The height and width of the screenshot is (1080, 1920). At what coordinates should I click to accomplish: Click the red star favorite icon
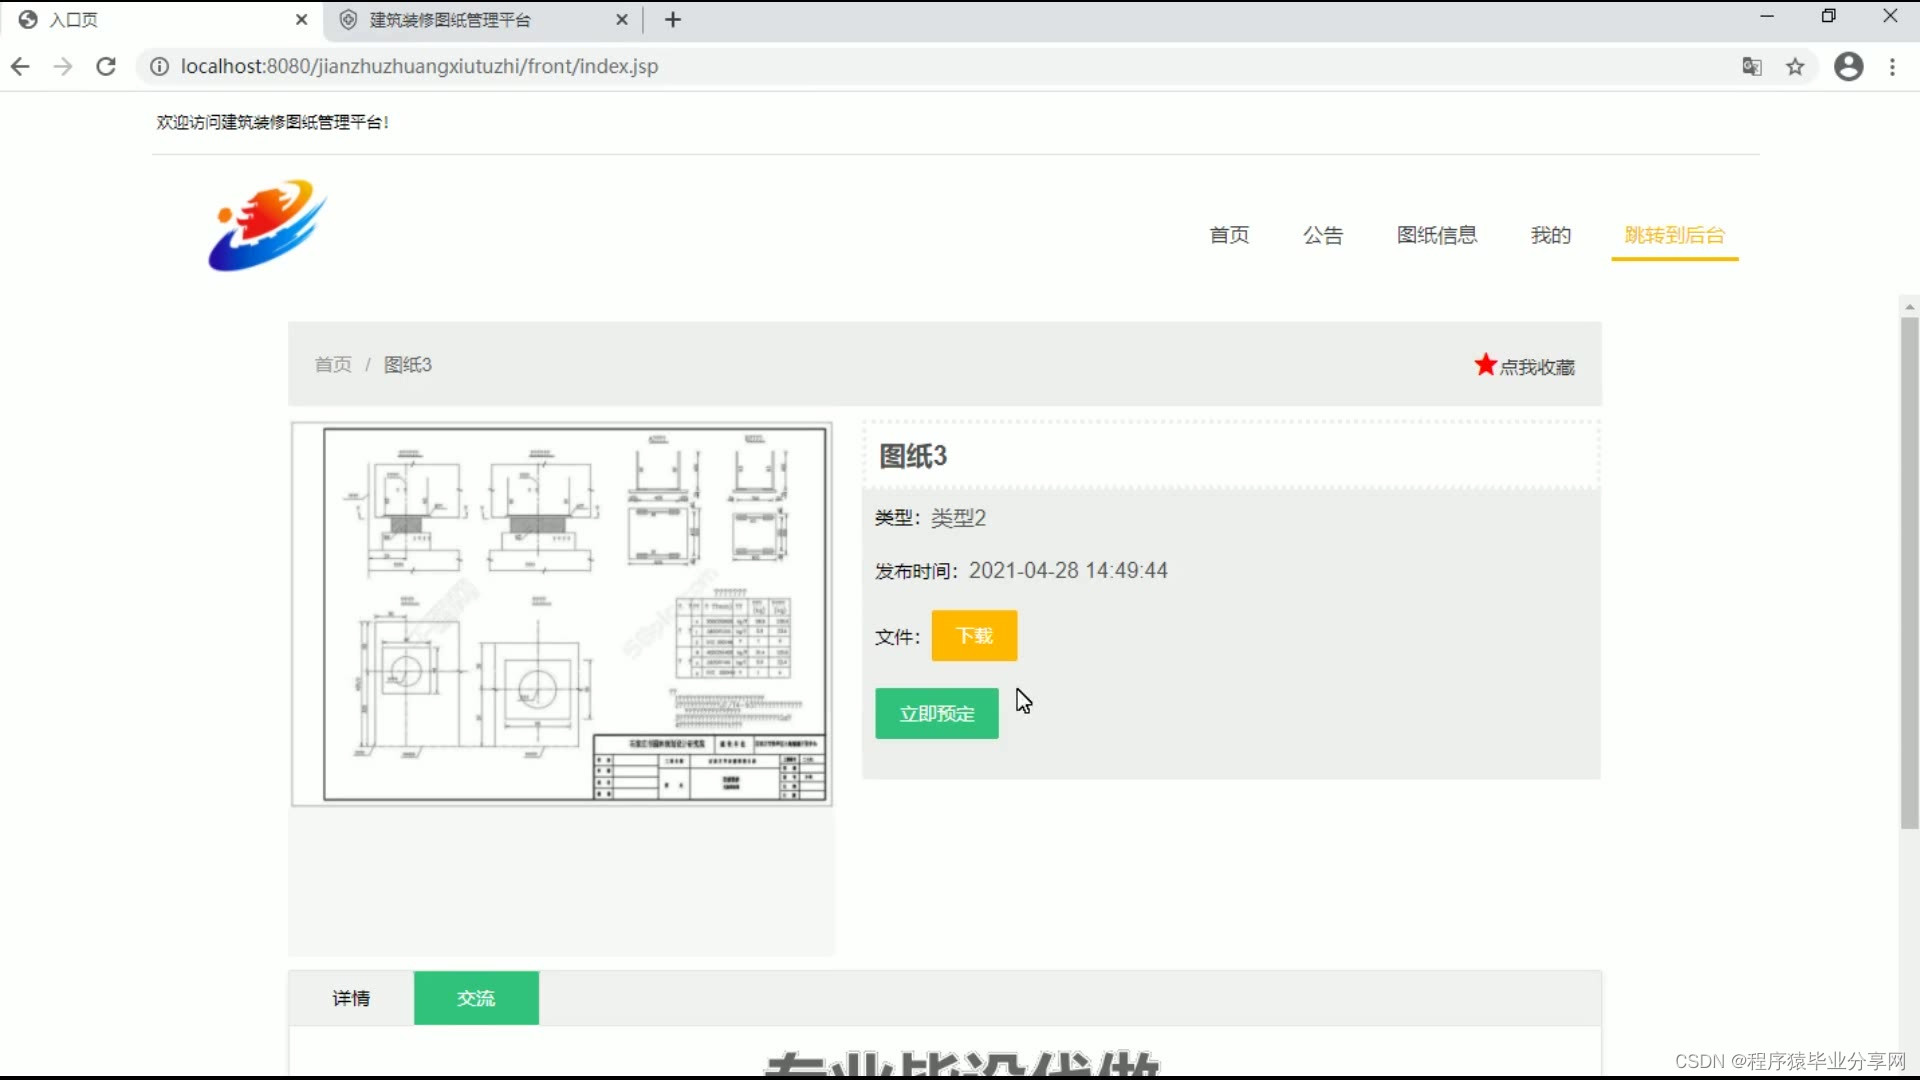point(1485,365)
